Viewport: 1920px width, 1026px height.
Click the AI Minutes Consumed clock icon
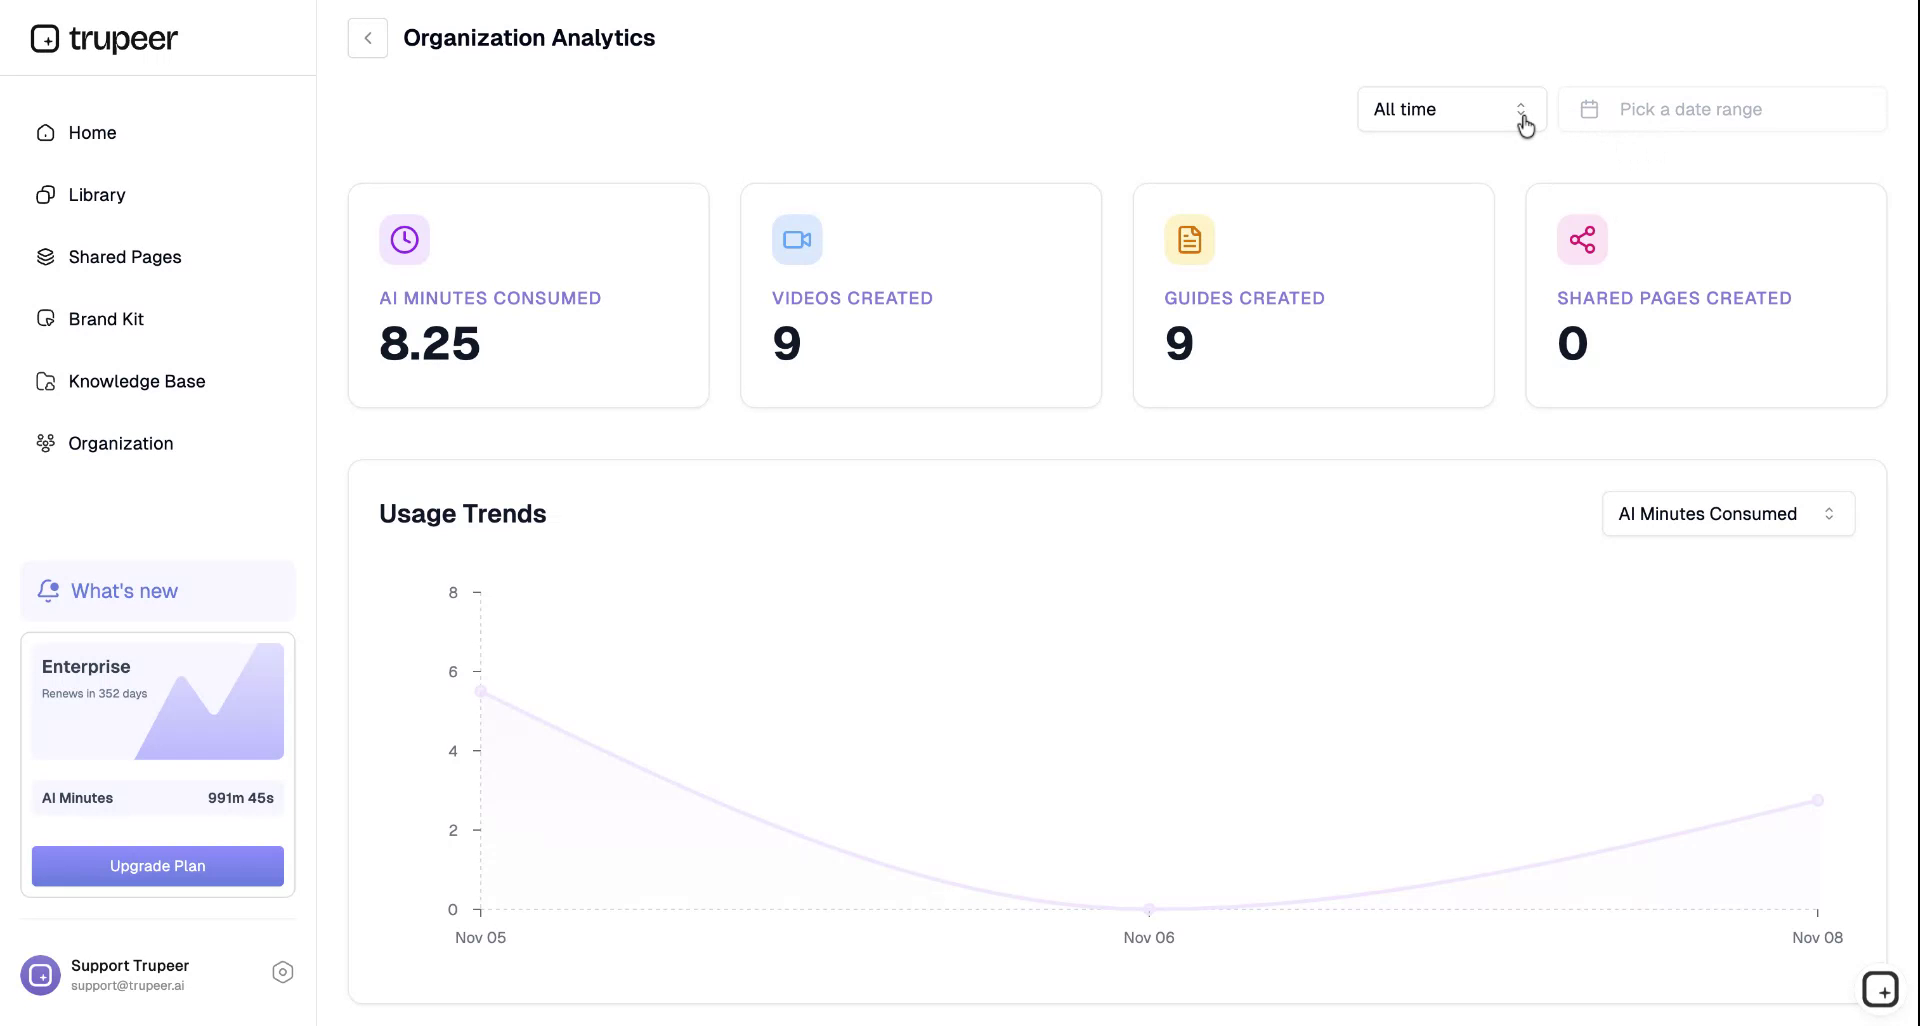(x=404, y=240)
